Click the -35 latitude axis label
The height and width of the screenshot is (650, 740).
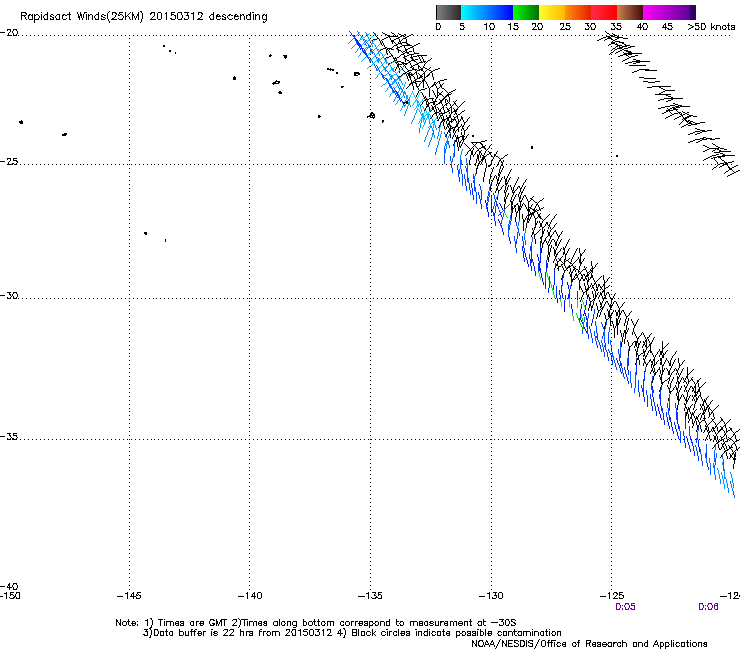pos(9,437)
